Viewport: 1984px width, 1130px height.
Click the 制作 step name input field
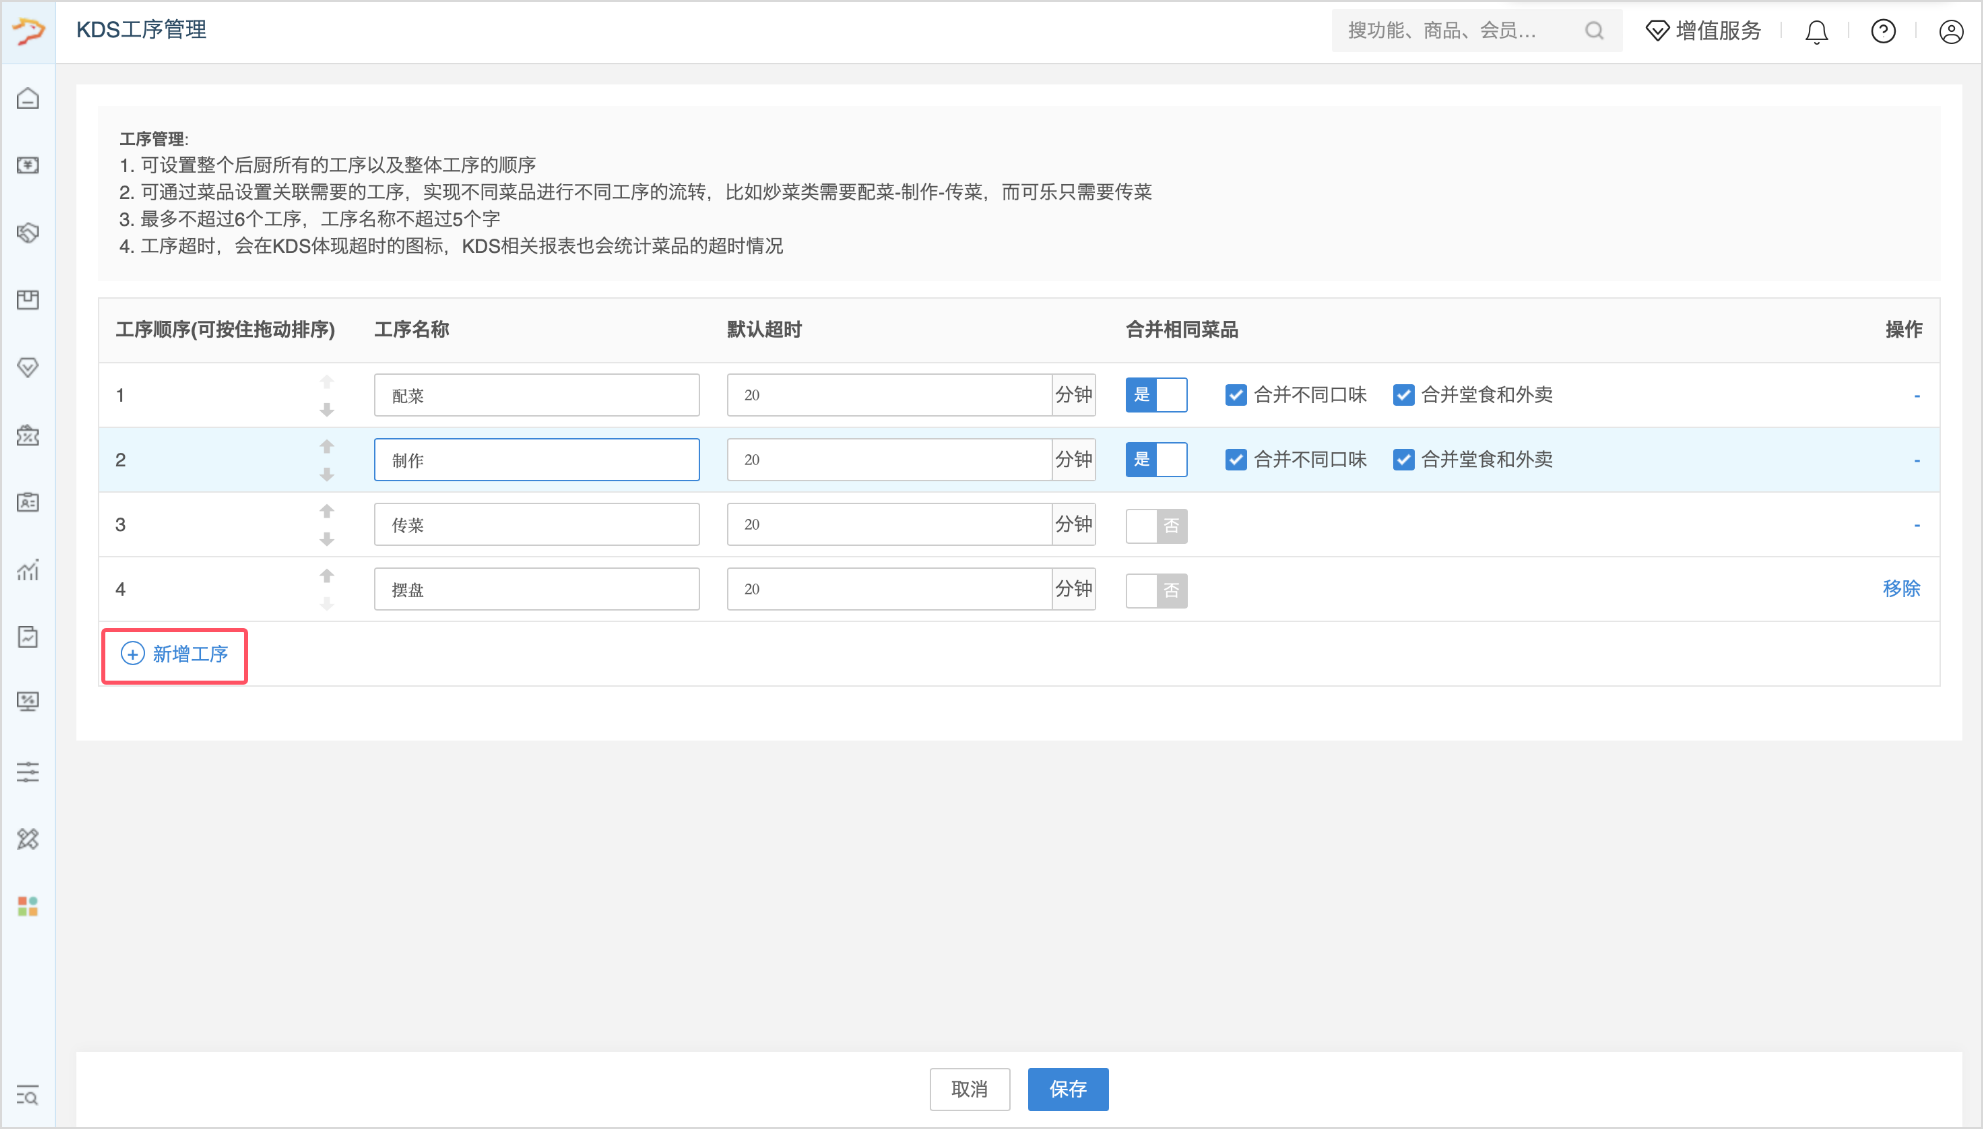(537, 460)
